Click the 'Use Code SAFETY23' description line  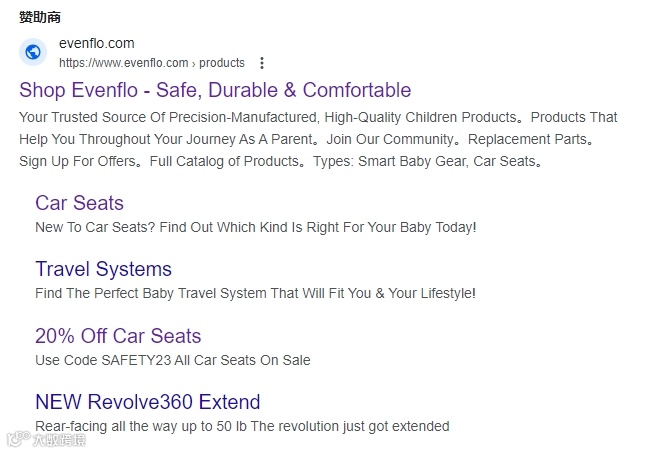(172, 360)
